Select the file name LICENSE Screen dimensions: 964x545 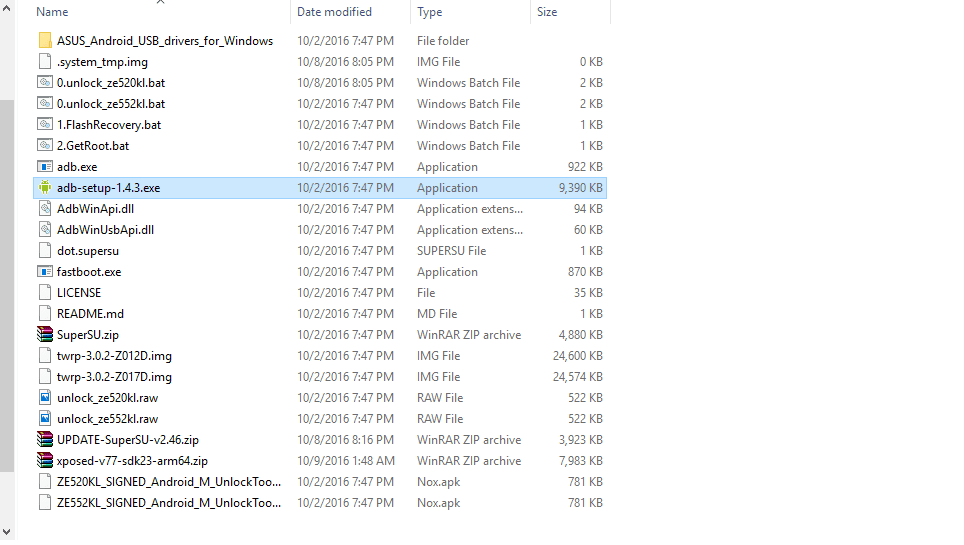(x=79, y=292)
